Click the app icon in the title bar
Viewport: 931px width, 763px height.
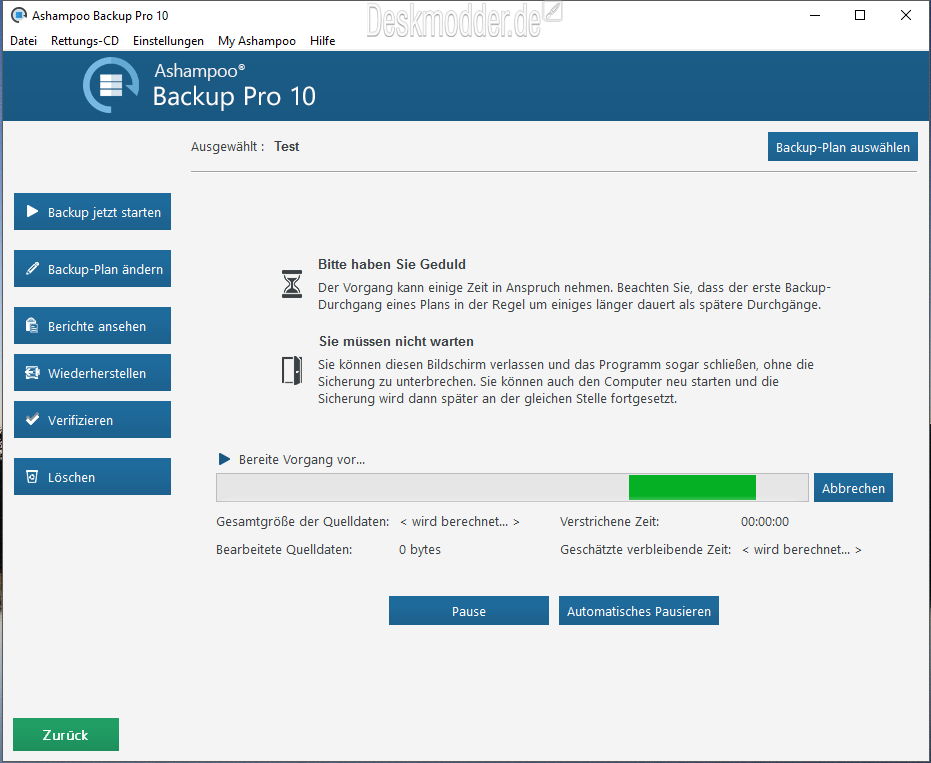click(19, 15)
